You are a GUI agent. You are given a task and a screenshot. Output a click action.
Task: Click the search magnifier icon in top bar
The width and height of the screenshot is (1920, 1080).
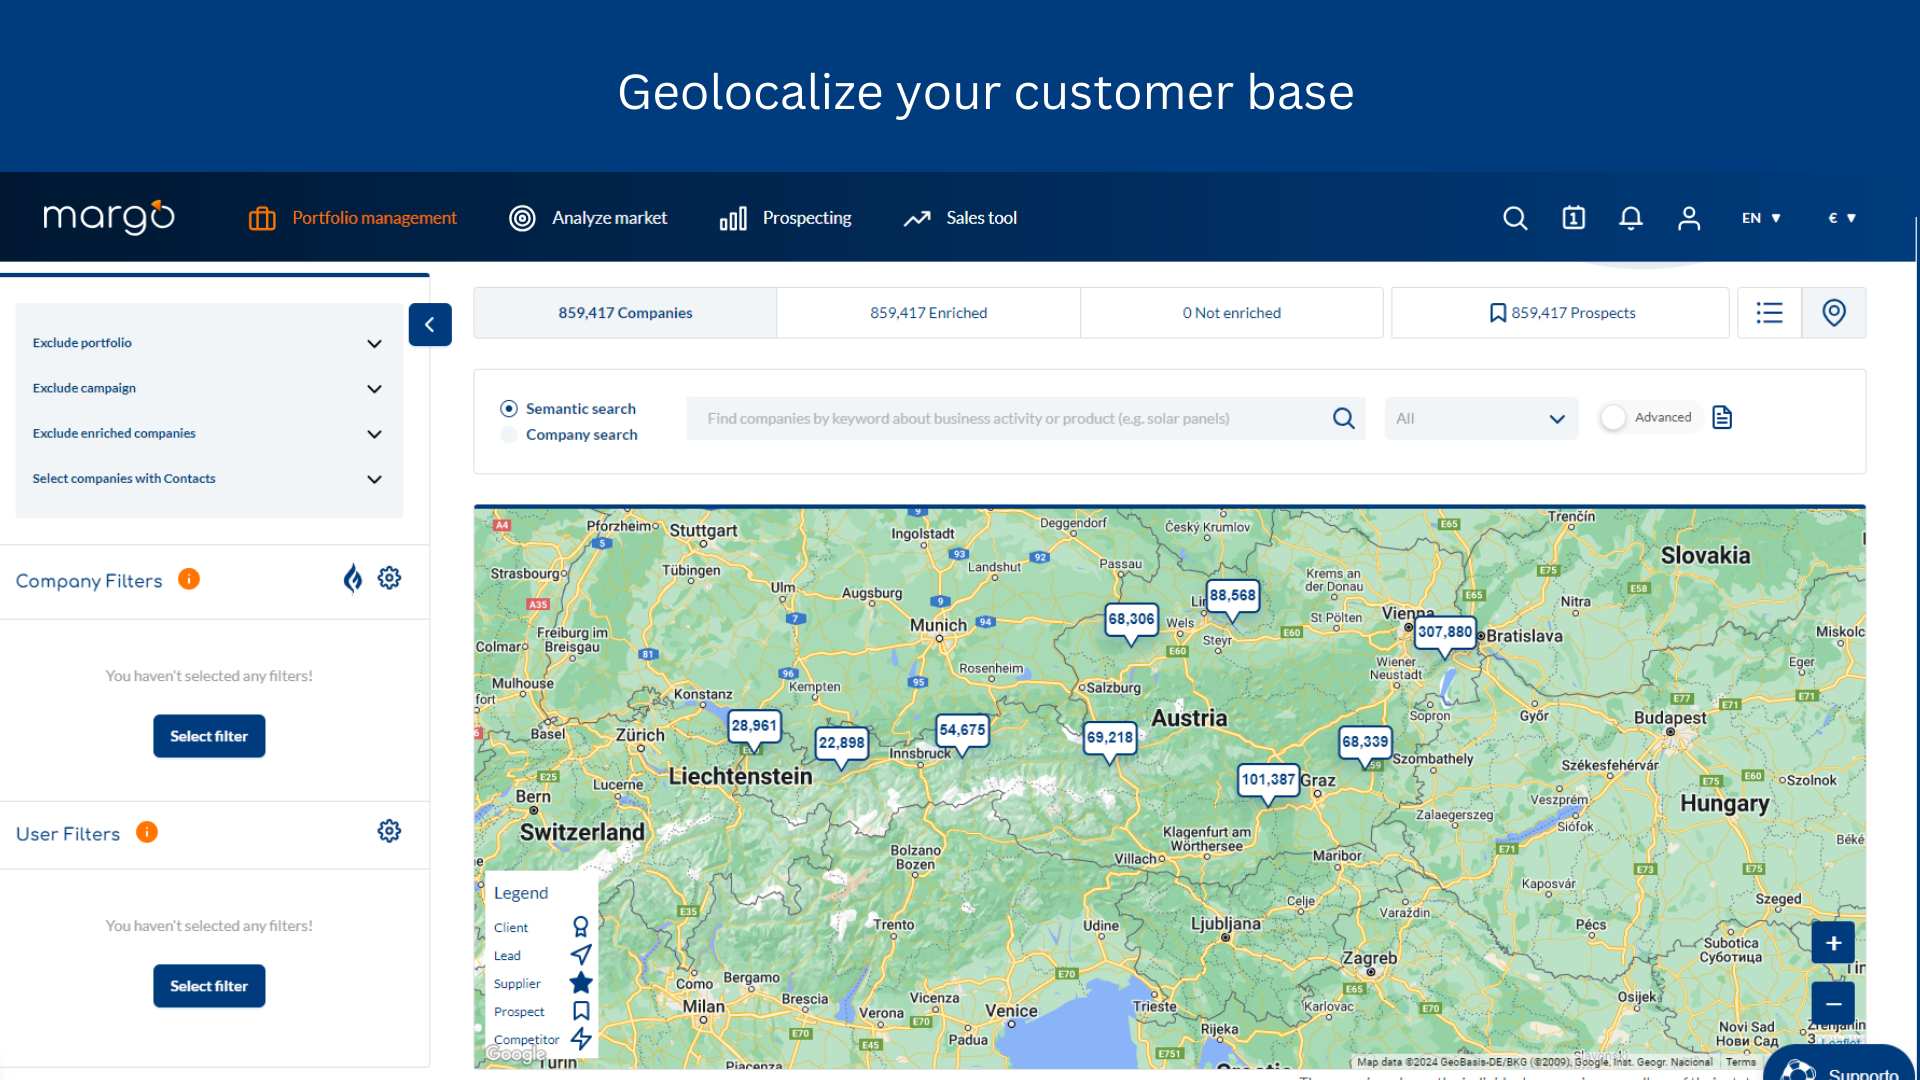[x=1515, y=218]
